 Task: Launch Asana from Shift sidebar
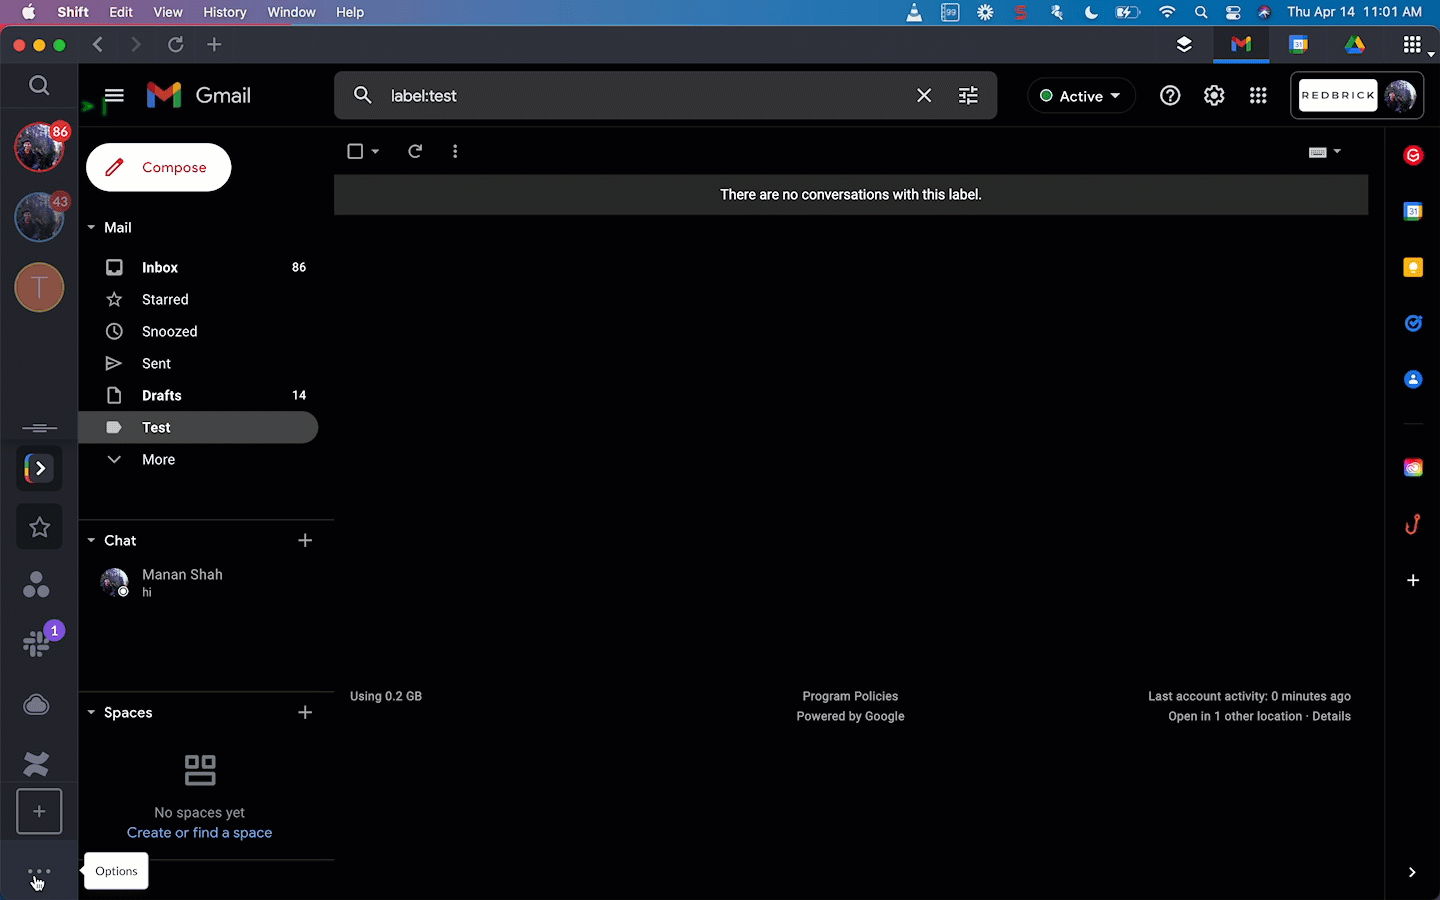pyautogui.click(x=36, y=585)
